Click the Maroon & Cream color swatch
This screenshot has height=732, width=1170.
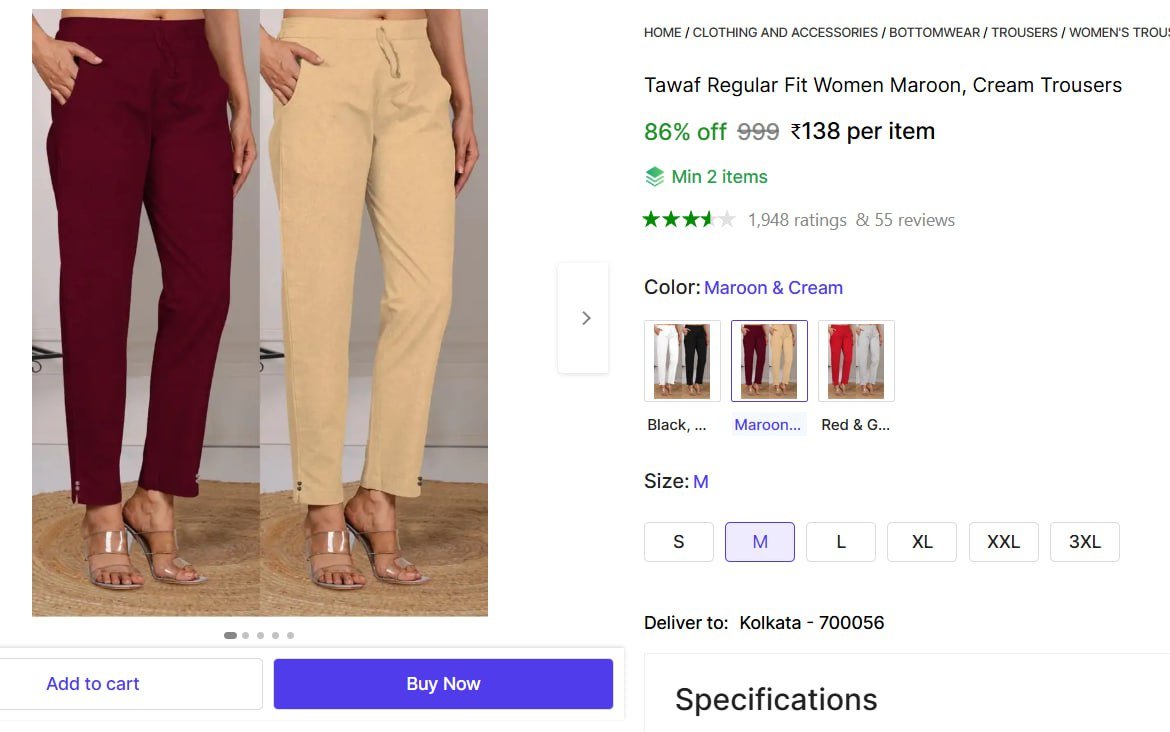[x=769, y=360]
